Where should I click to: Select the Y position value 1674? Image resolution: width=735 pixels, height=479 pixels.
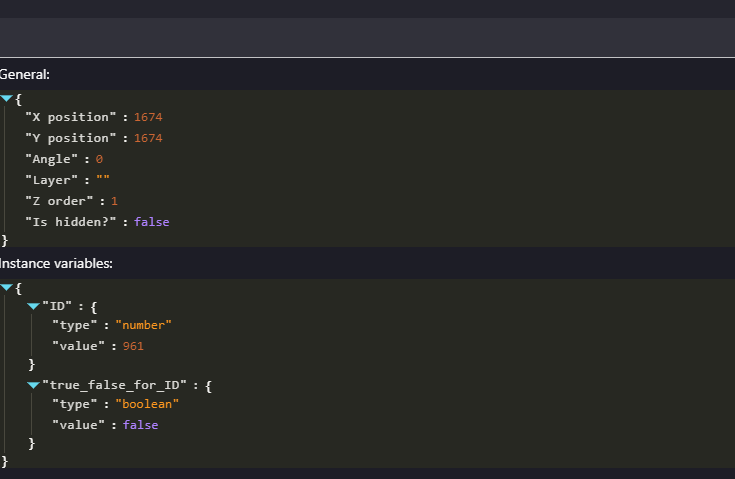pyautogui.click(x=148, y=138)
